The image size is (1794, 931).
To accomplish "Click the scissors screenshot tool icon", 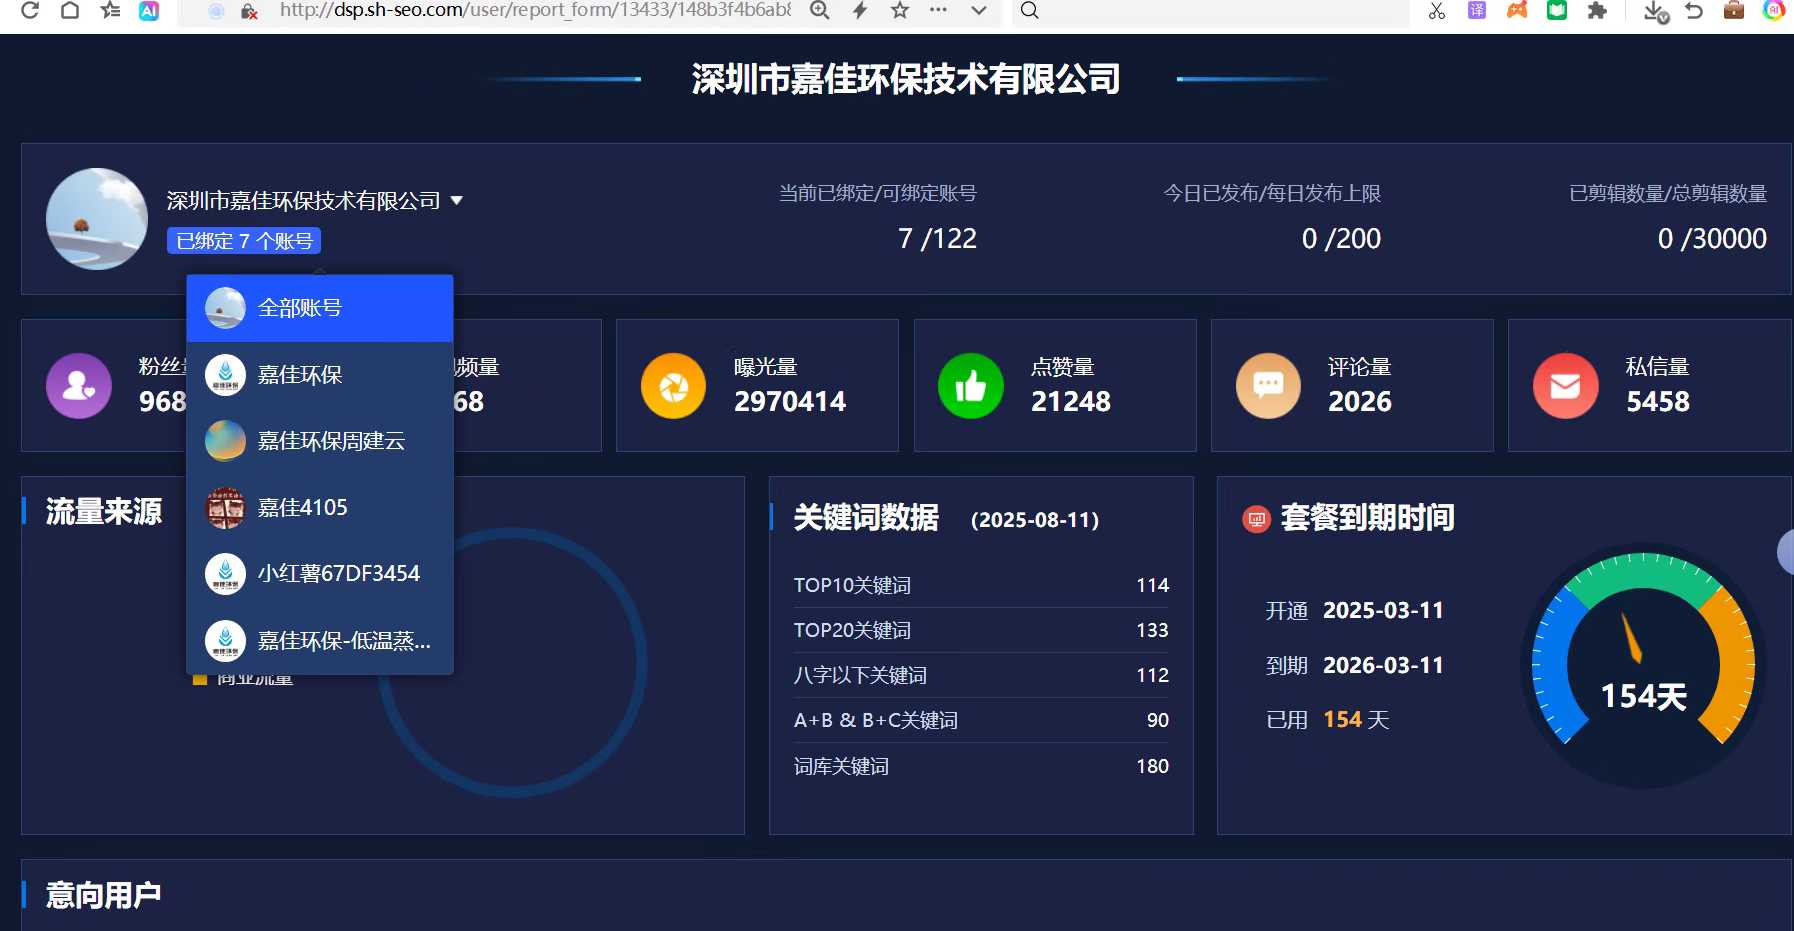I will point(1437,10).
